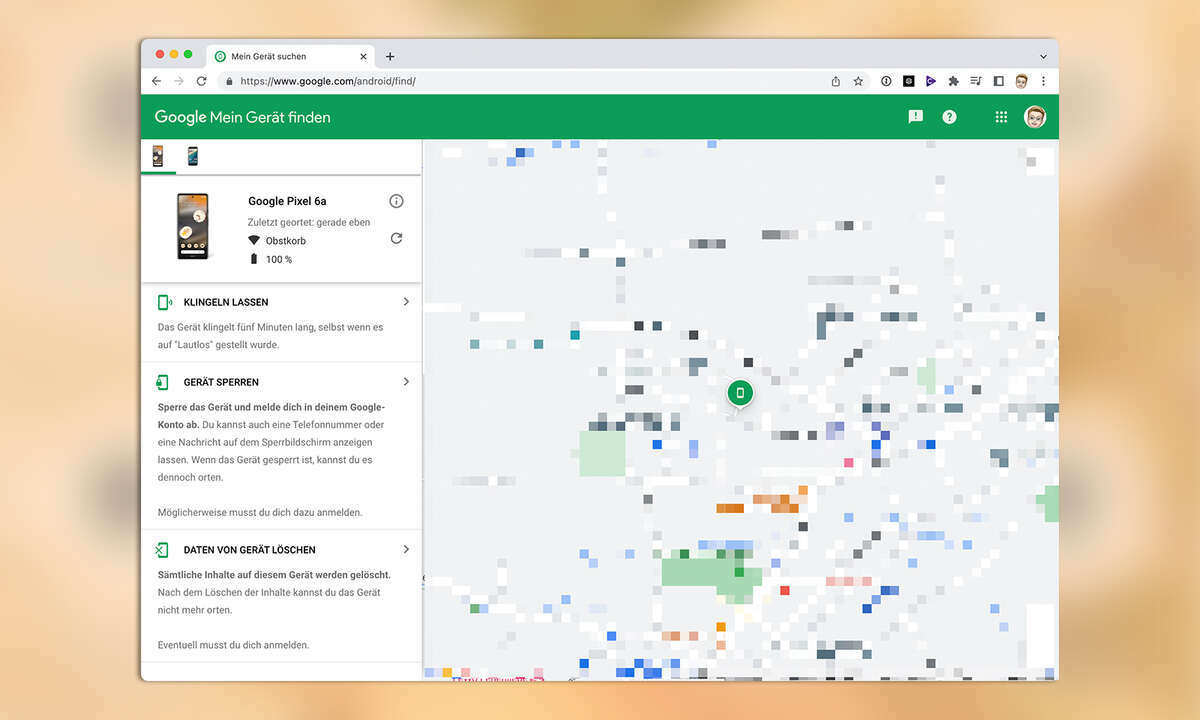1200x720 pixels.
Task: Click the Google Pixel 6a phone image
Action: [193, 227]
